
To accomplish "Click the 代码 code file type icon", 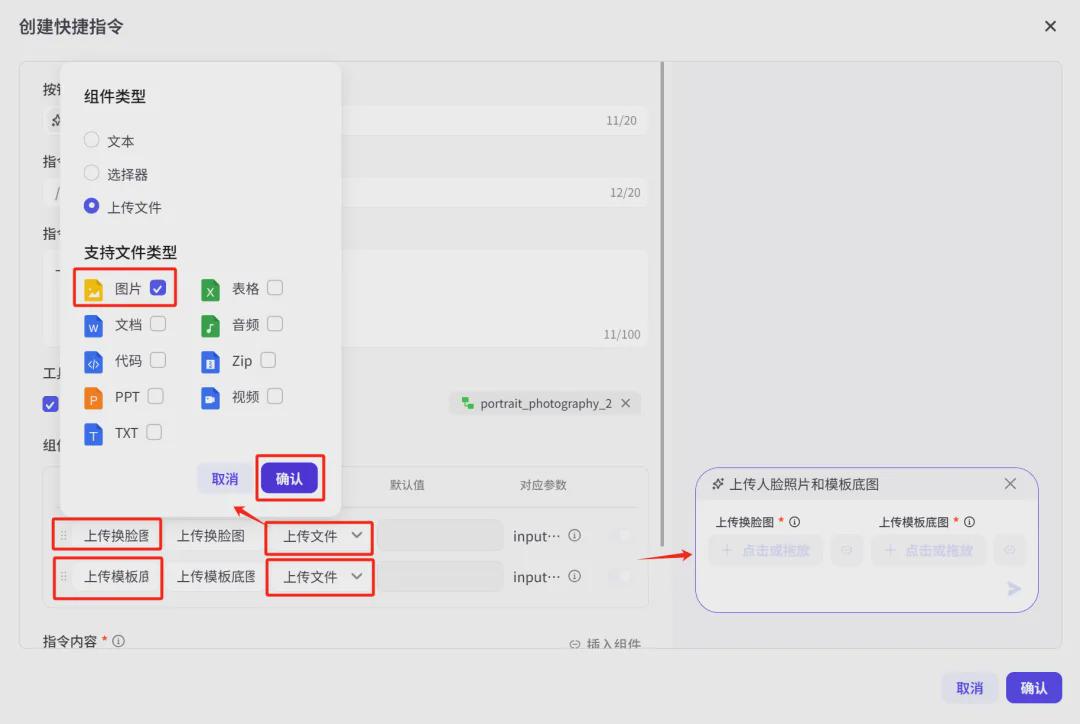I will 95,361.
